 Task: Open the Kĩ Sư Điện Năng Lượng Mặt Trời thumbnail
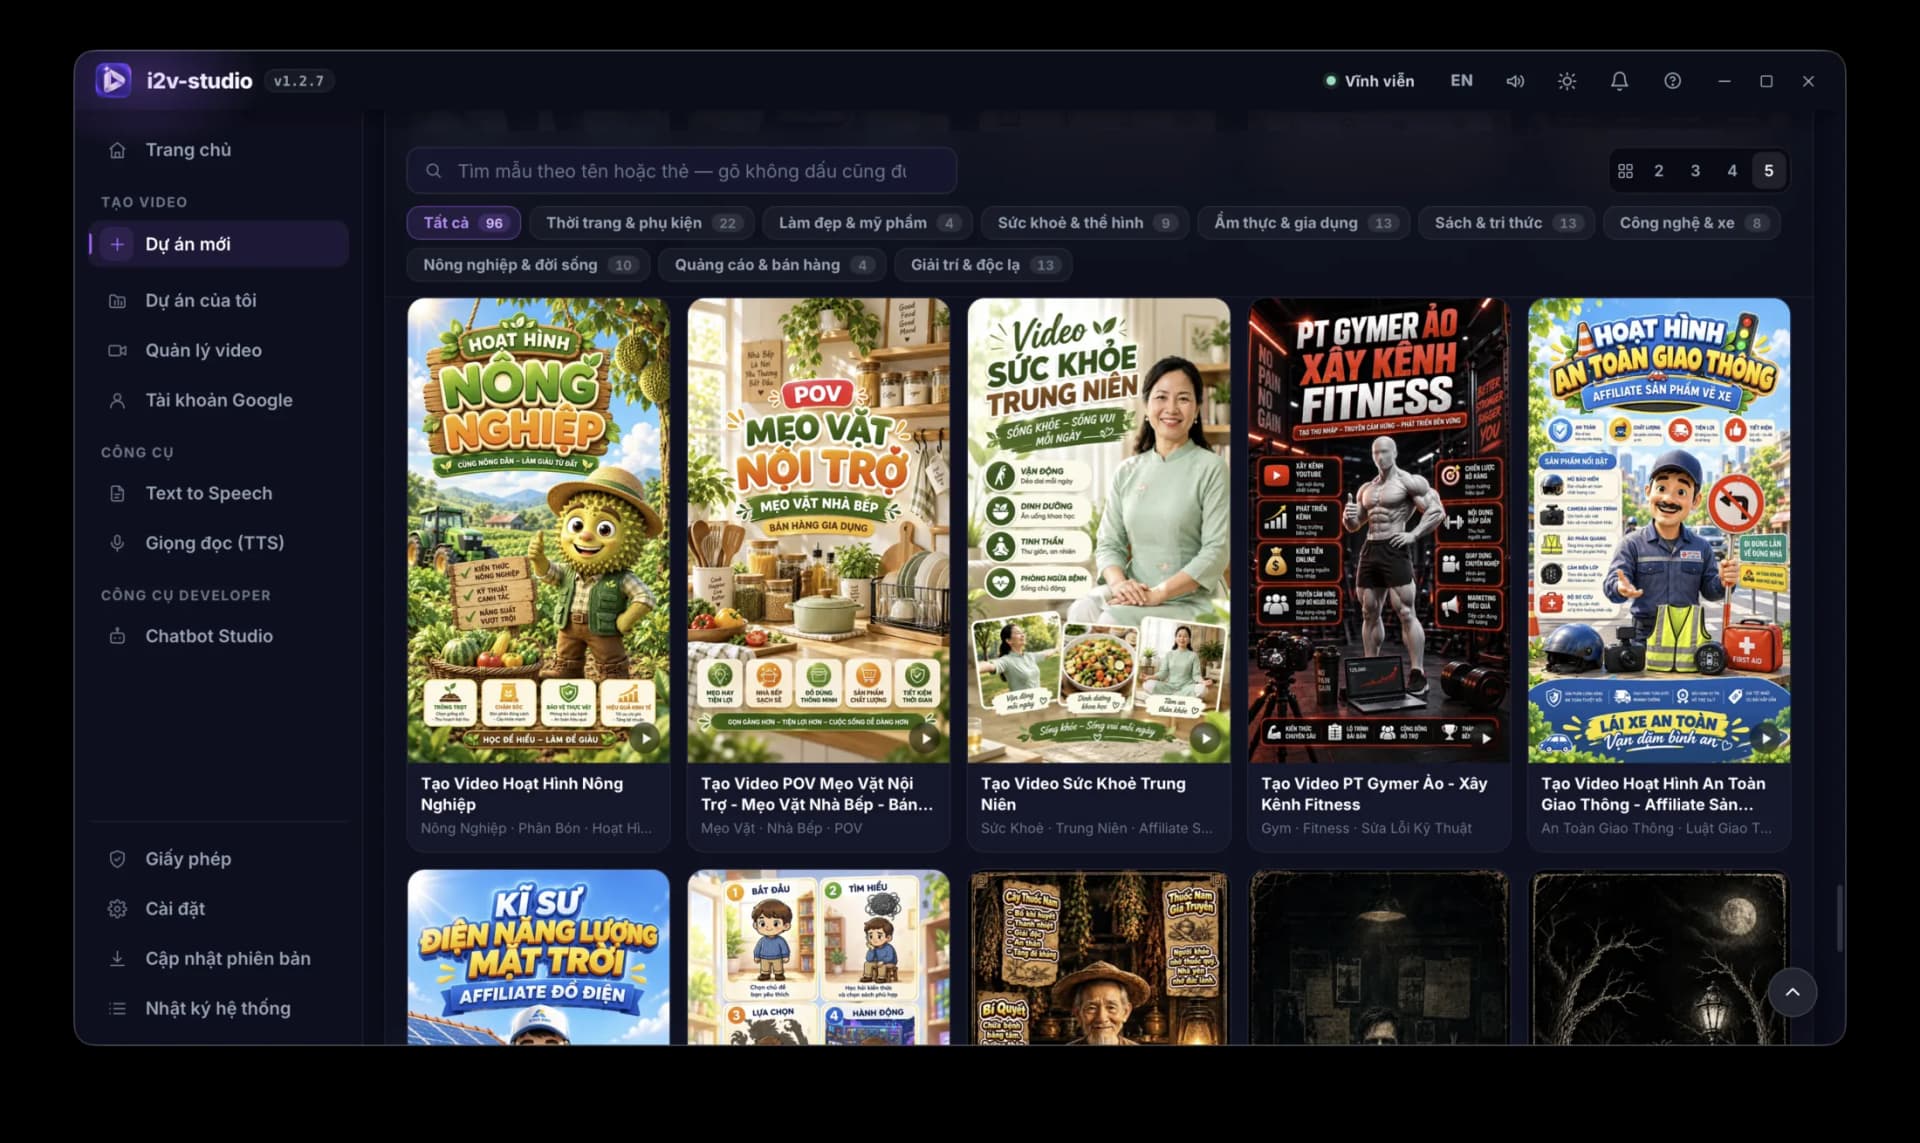point(539,957)
